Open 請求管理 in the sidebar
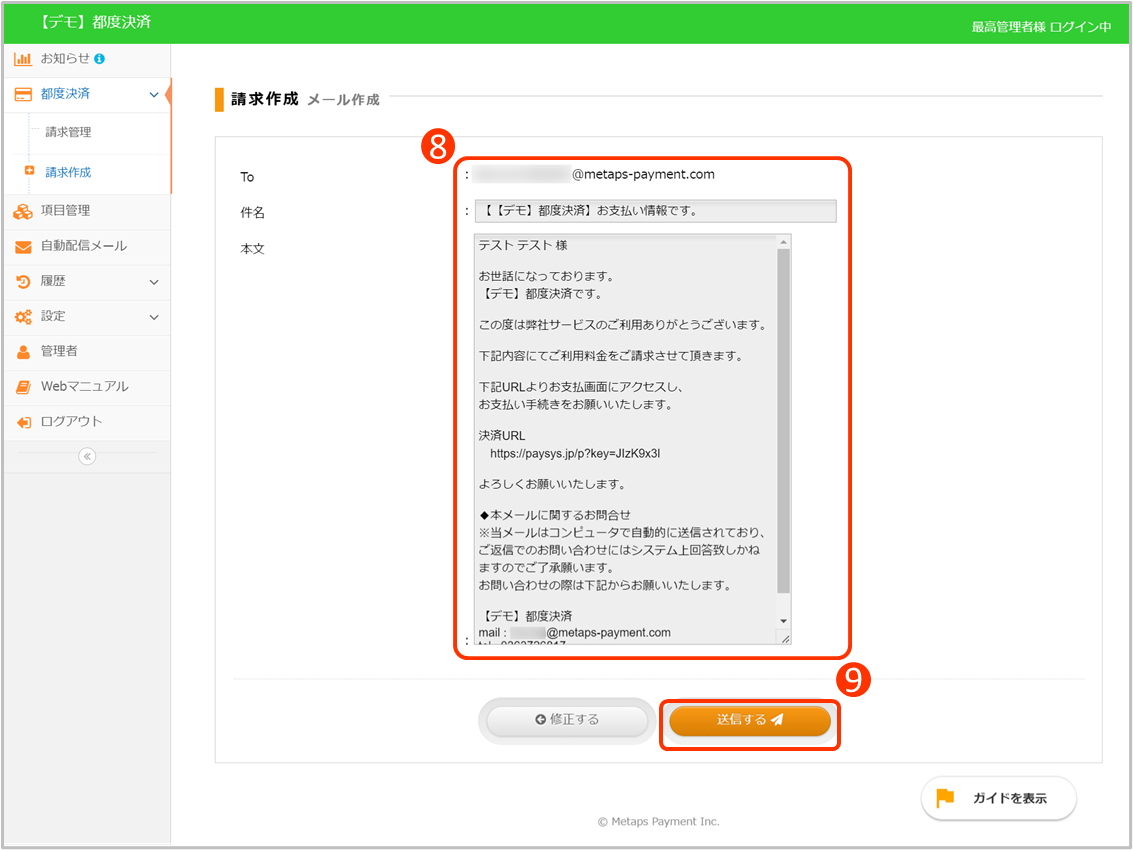This screenshot has height=850, width=1133. click(68, 132)
